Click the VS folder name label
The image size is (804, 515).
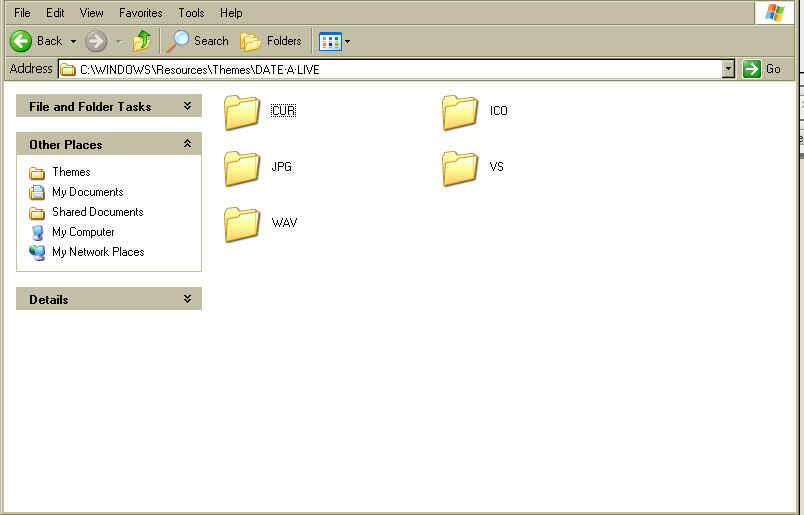[x=496, y=167]
